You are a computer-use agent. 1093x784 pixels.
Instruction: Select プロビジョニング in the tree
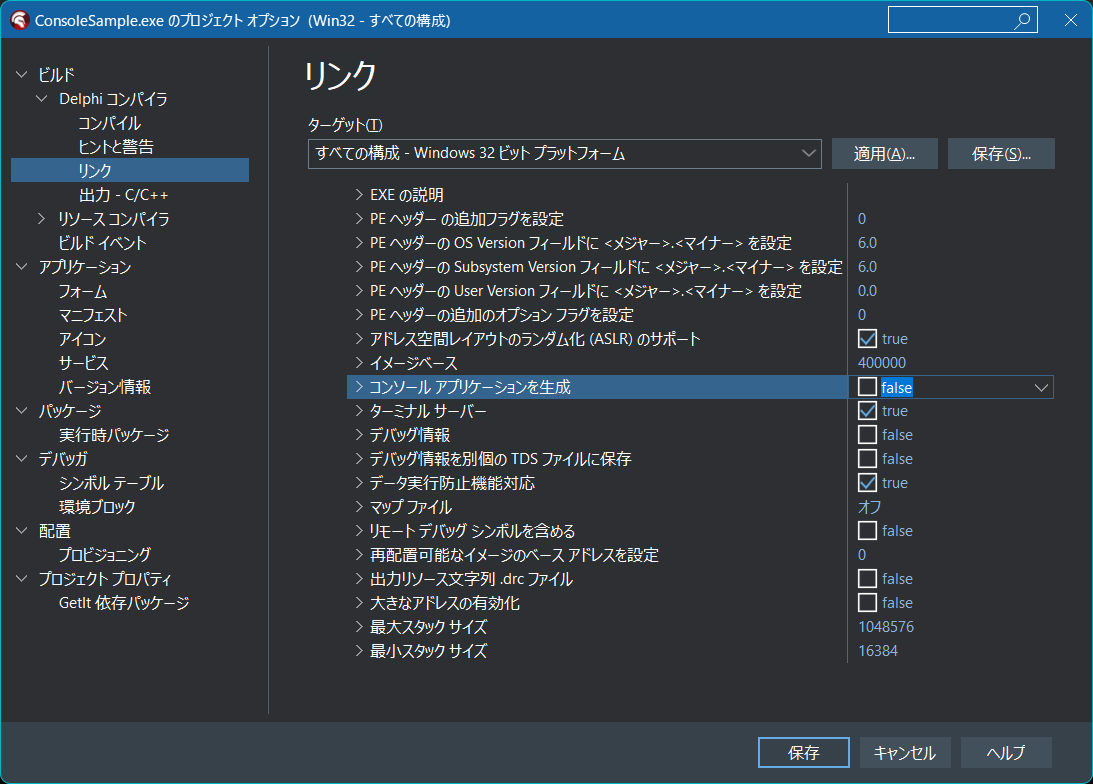tap(105, 555)
